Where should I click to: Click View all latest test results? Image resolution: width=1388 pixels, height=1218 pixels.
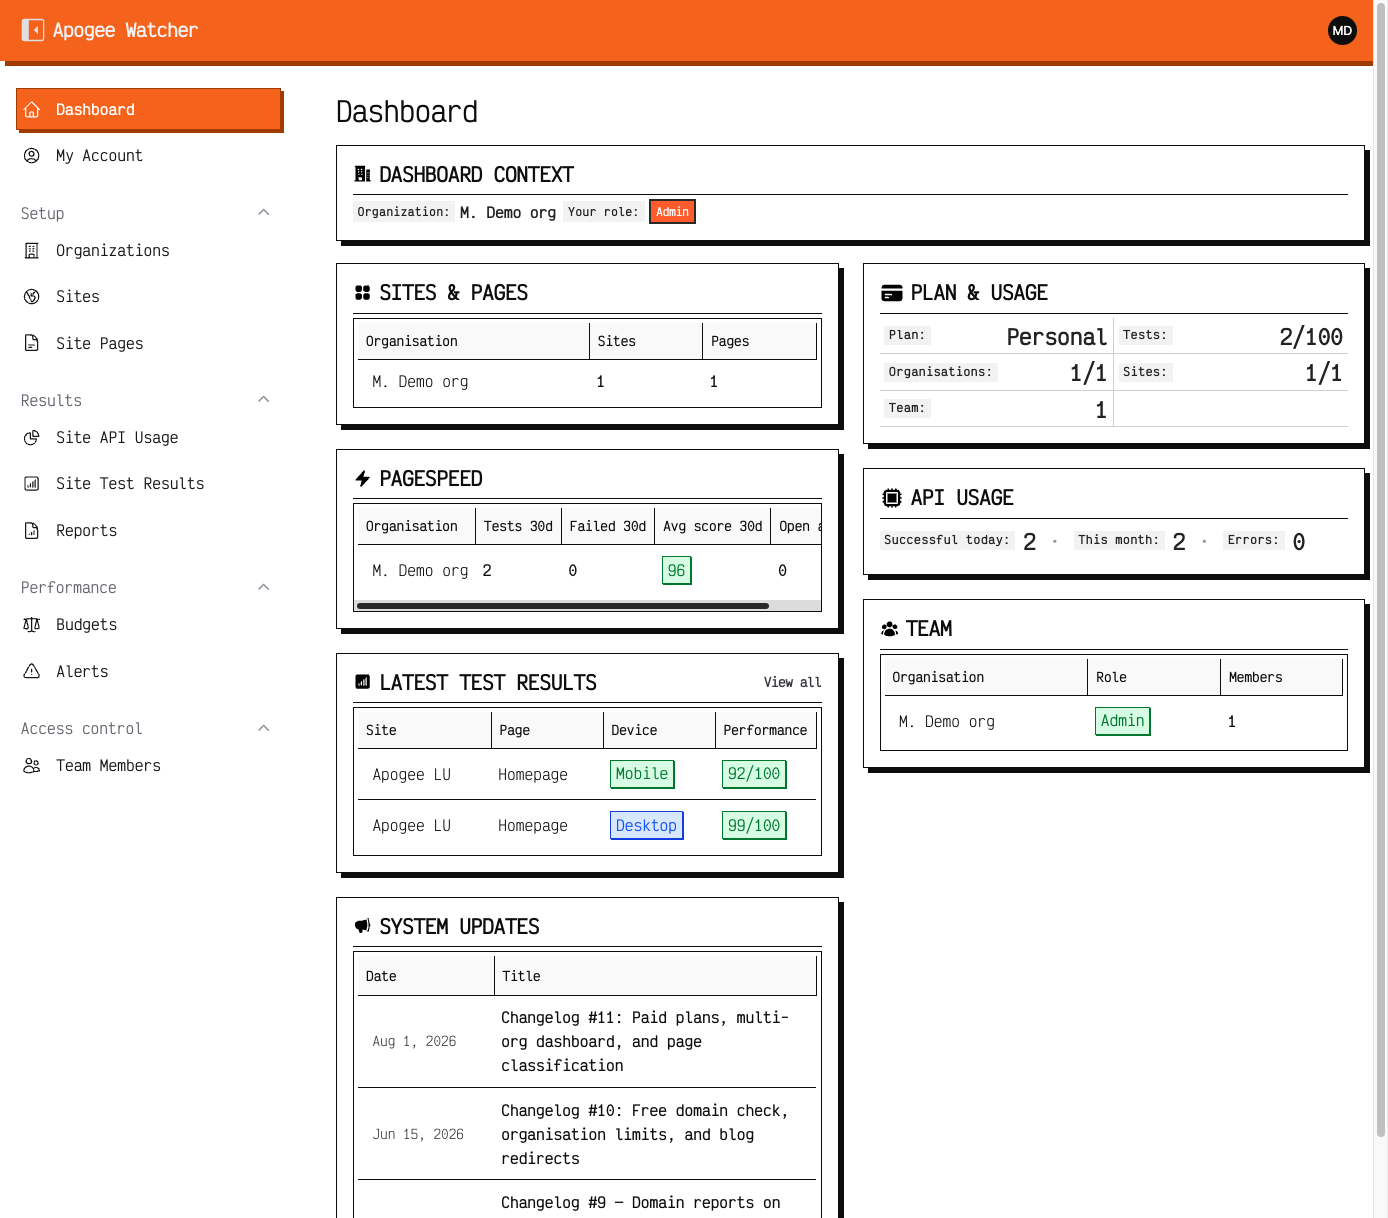pyautogui.click(x=792, y=682)
